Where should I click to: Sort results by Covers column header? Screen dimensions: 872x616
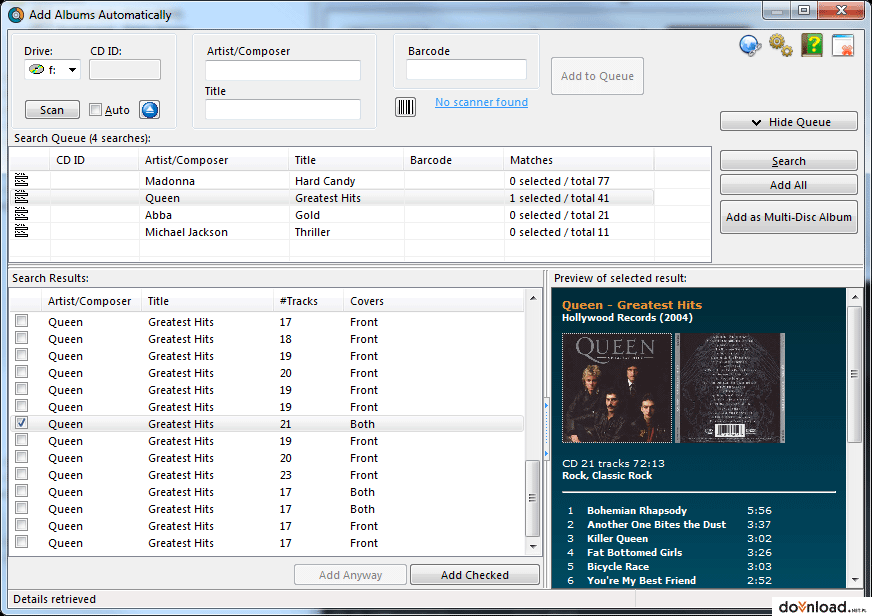click(x=434, y=301)
